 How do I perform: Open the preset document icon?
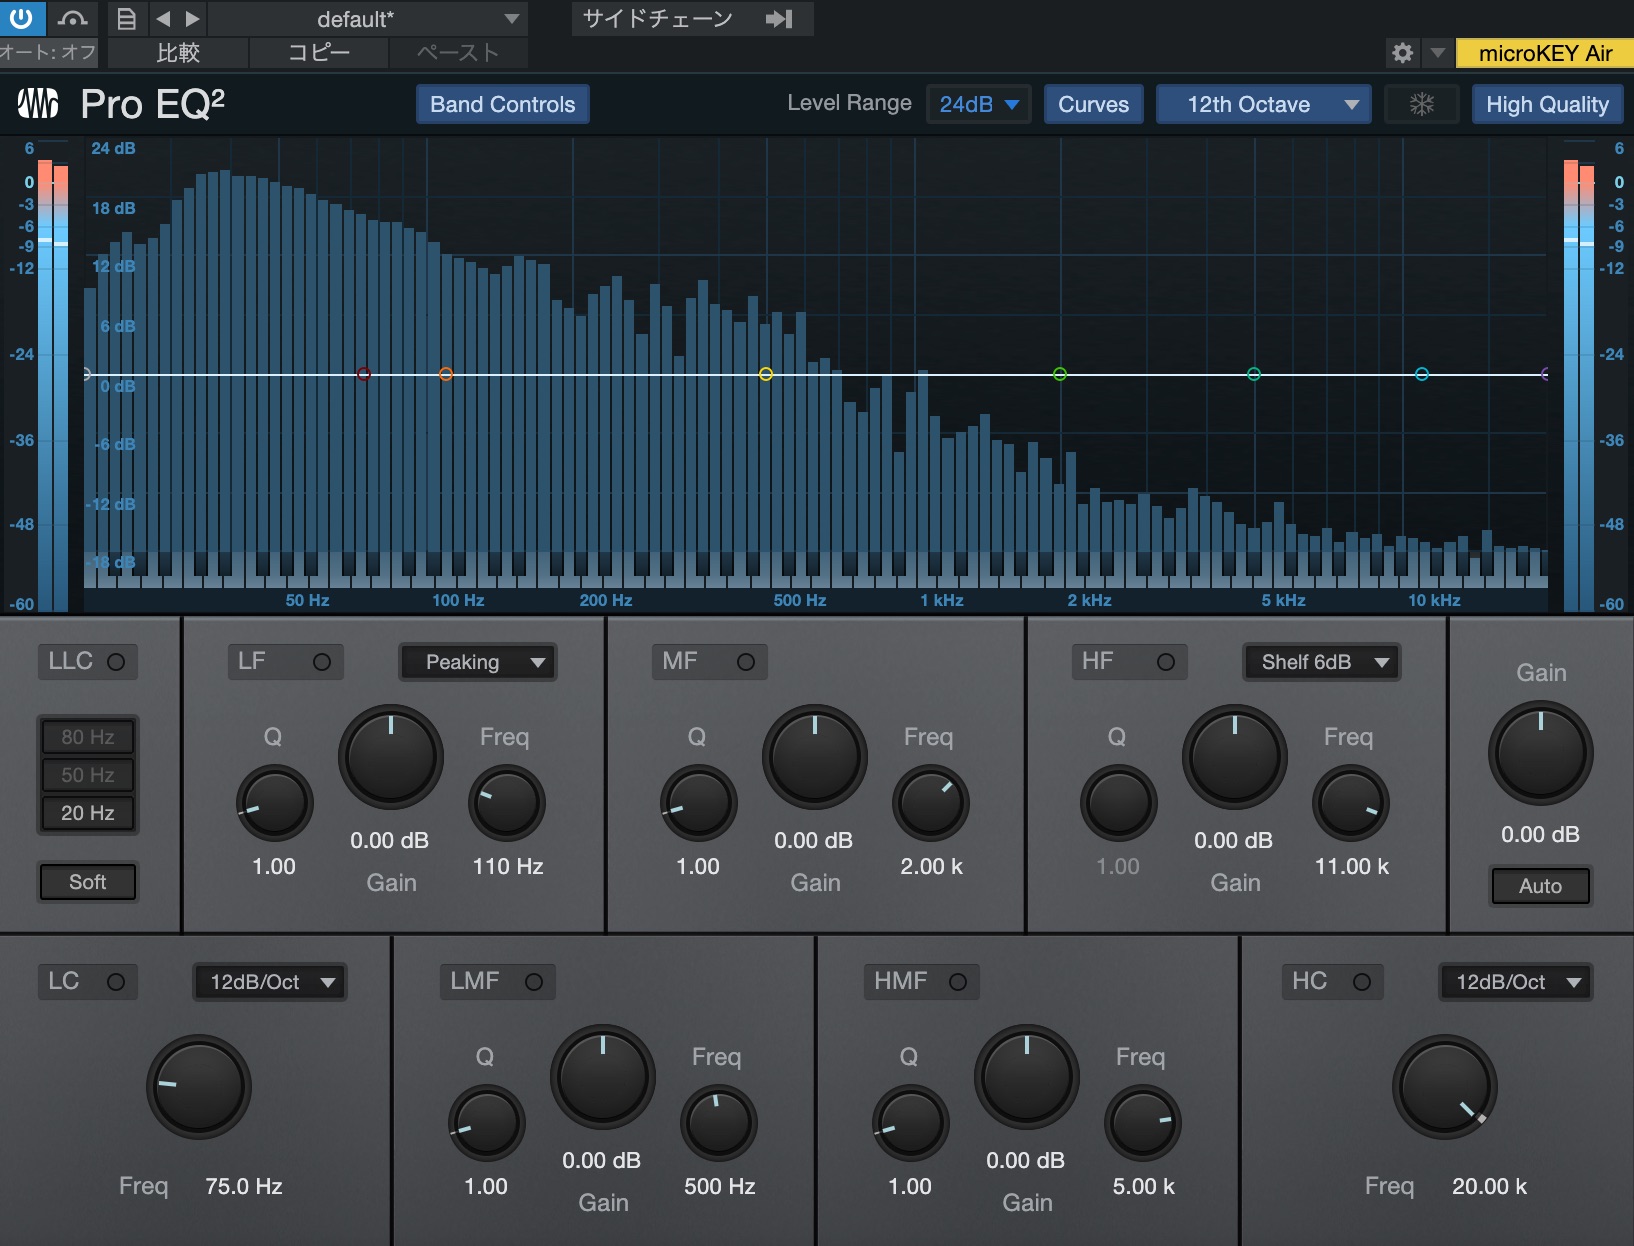click(126, 18)
